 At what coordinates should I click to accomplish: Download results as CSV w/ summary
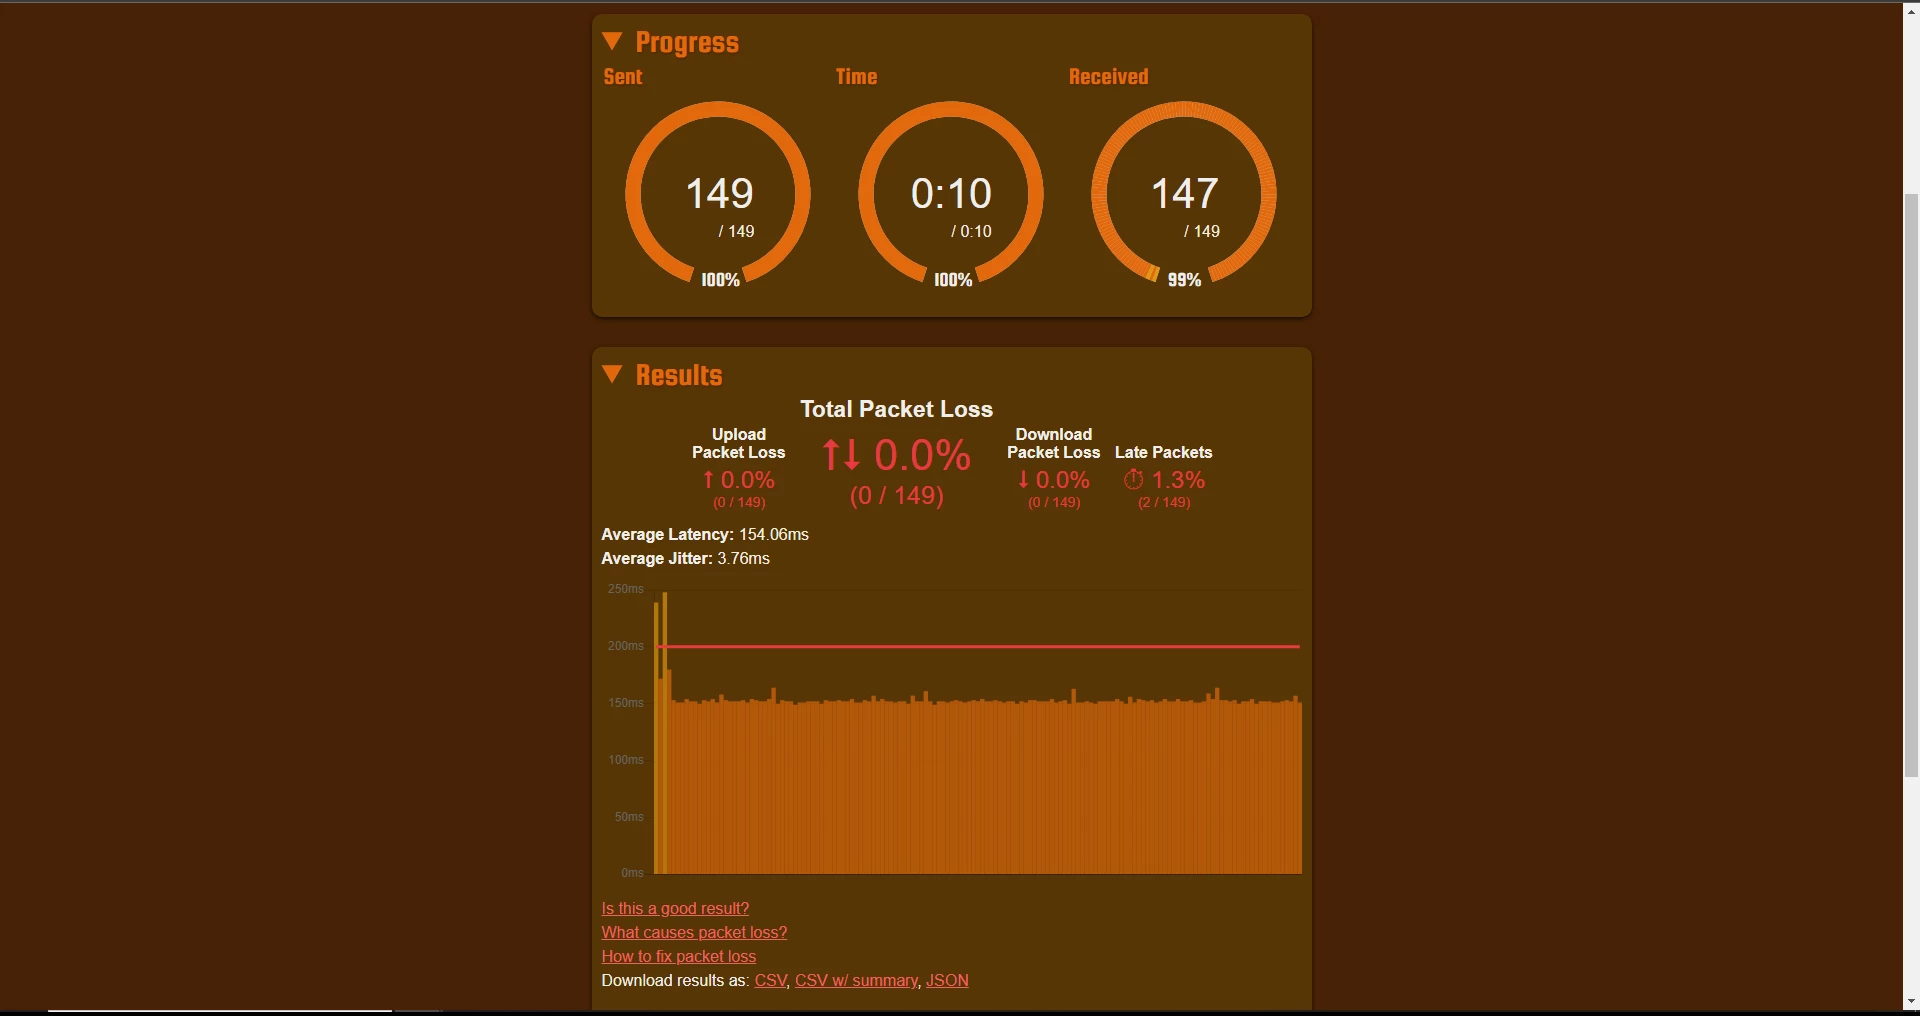(x=856, y=981)
